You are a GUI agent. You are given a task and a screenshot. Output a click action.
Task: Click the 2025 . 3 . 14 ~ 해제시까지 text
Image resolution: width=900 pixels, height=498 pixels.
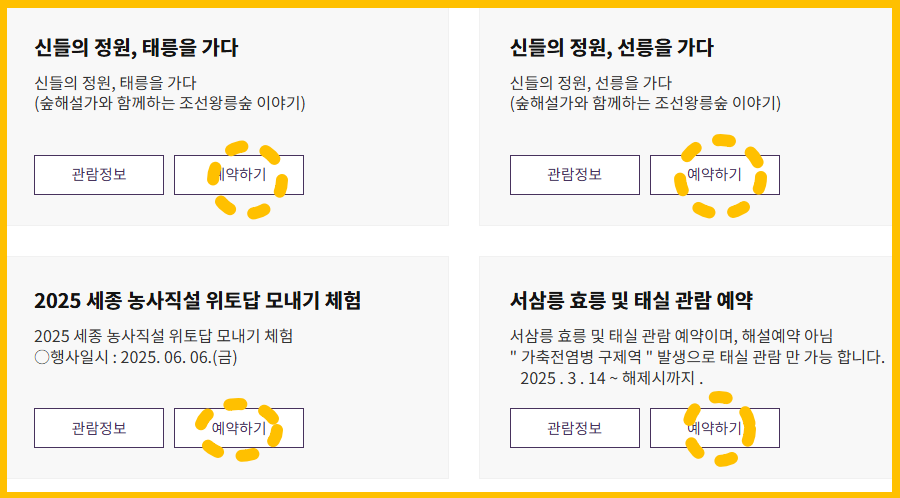pyautogui.click(x=611, y=379)
